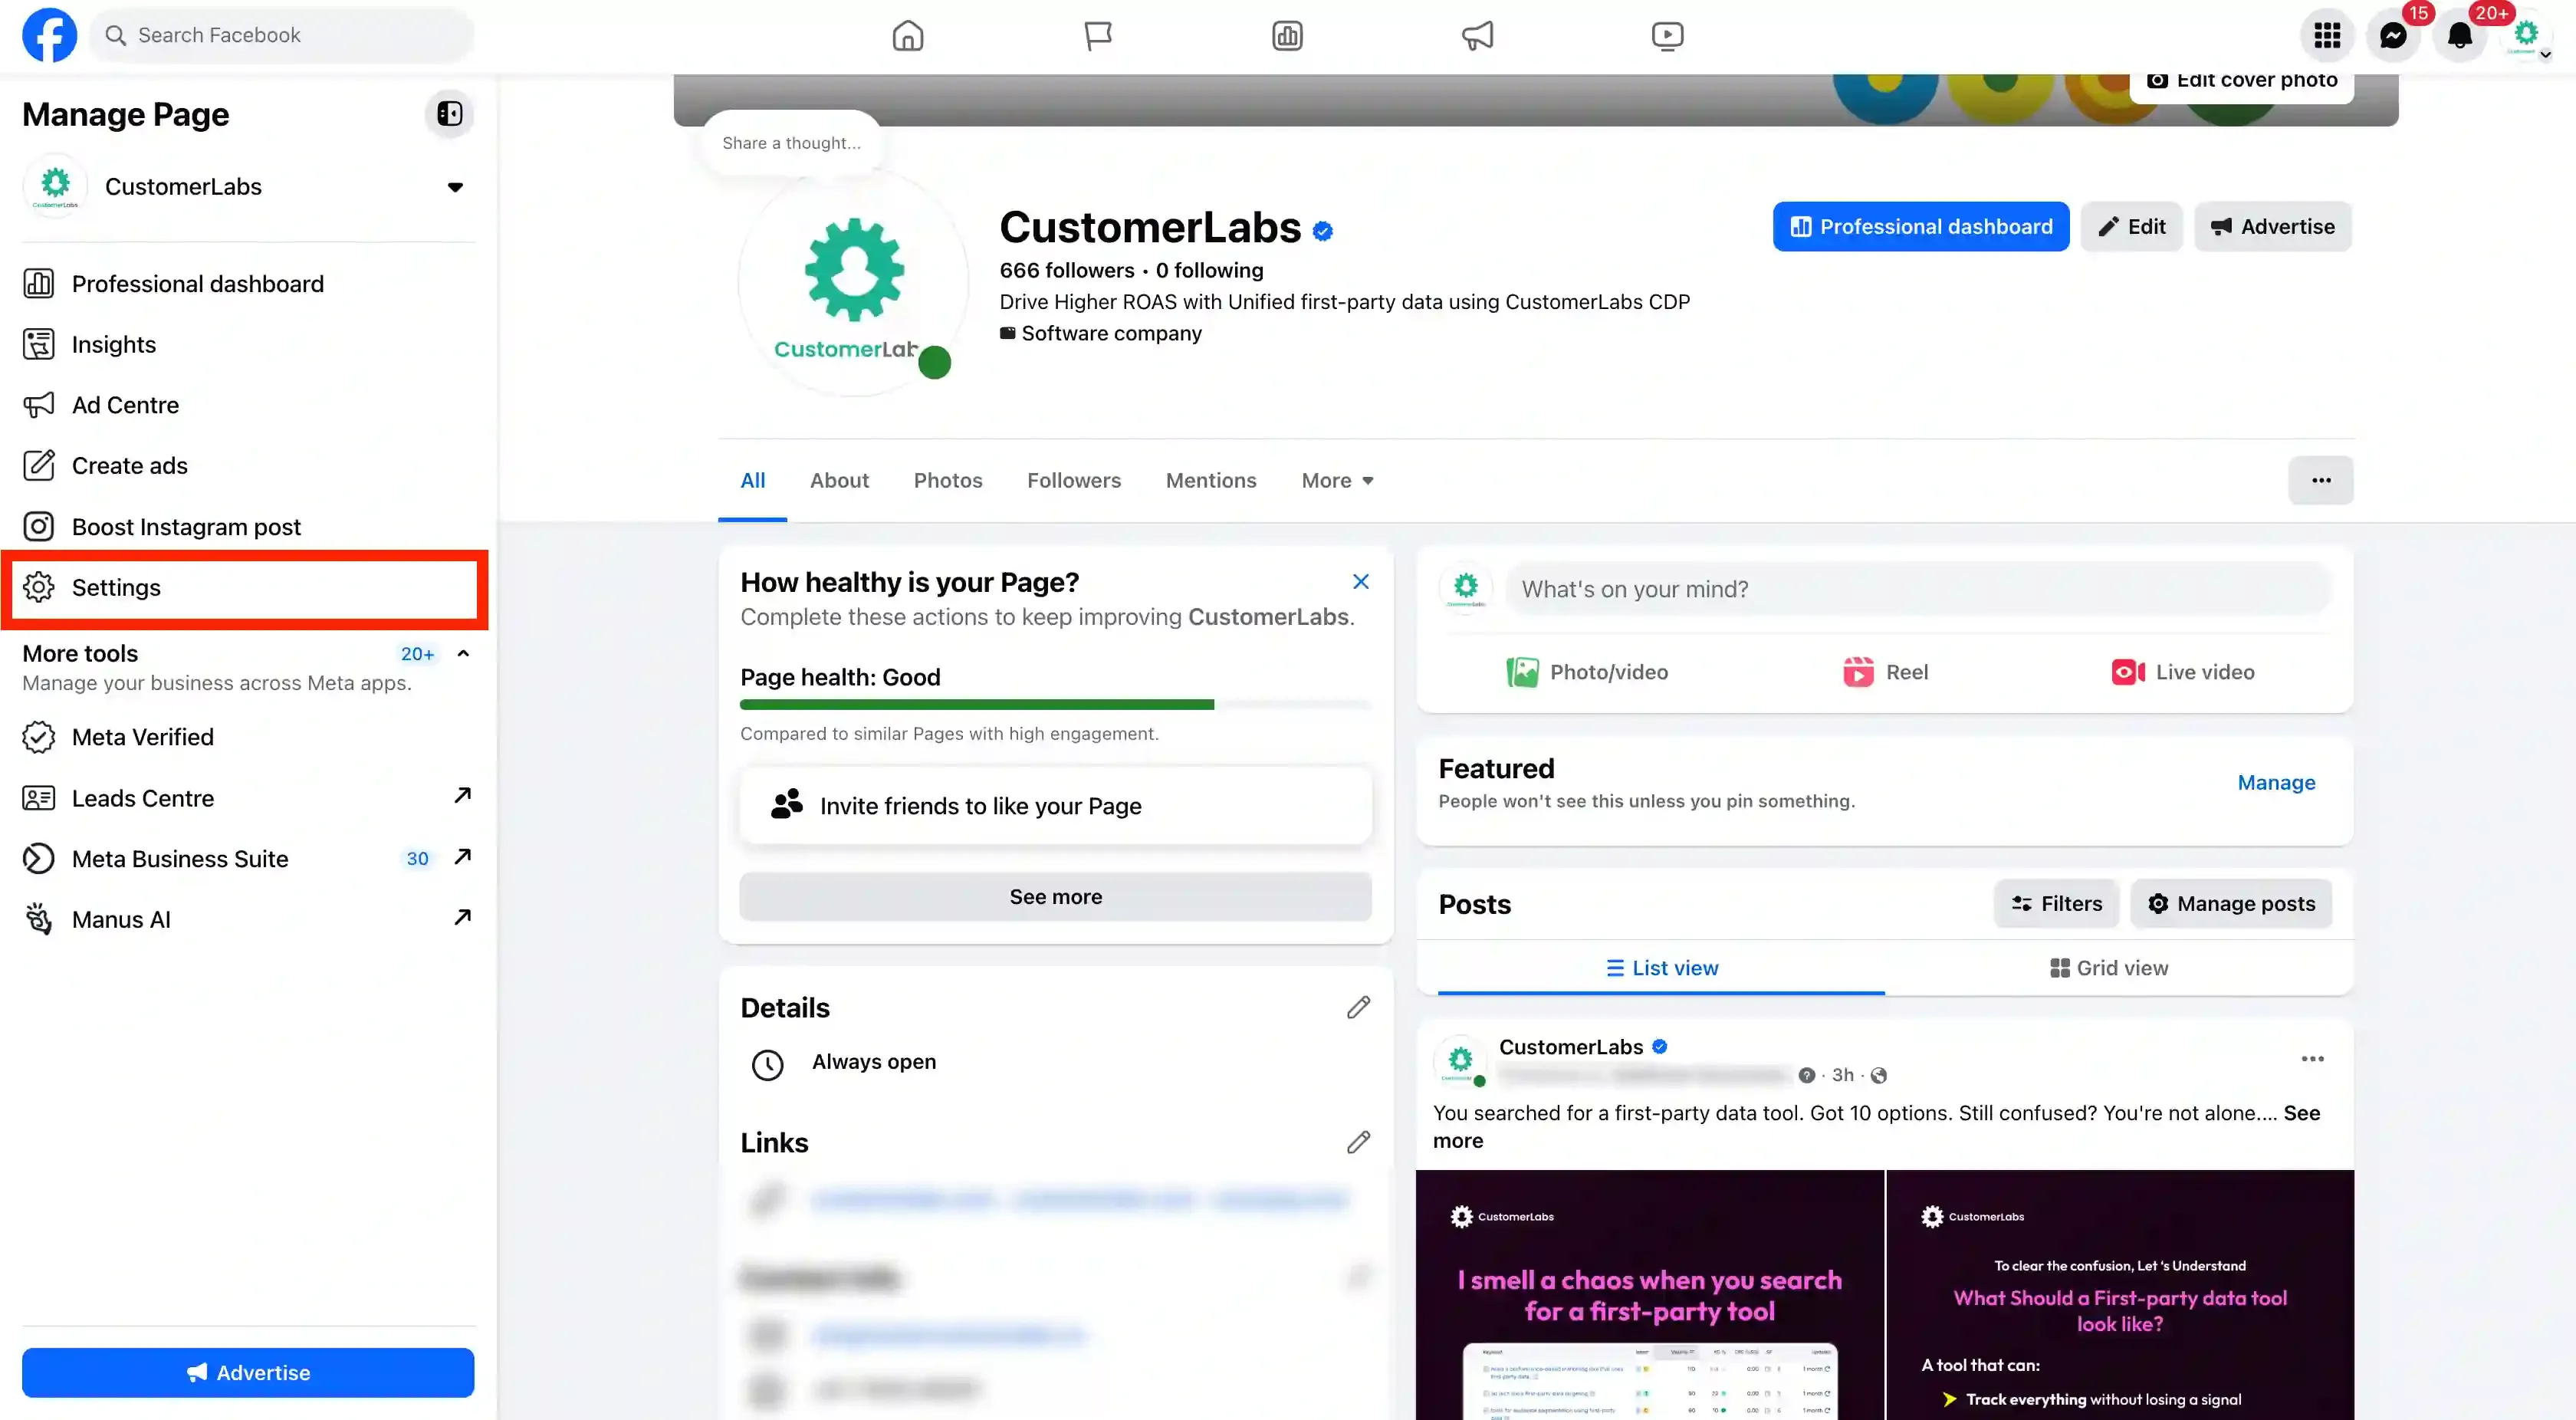Viewport: 2576px width, 1420px height.
Task: Start a Live video from composer
Action: (2182, 673)
